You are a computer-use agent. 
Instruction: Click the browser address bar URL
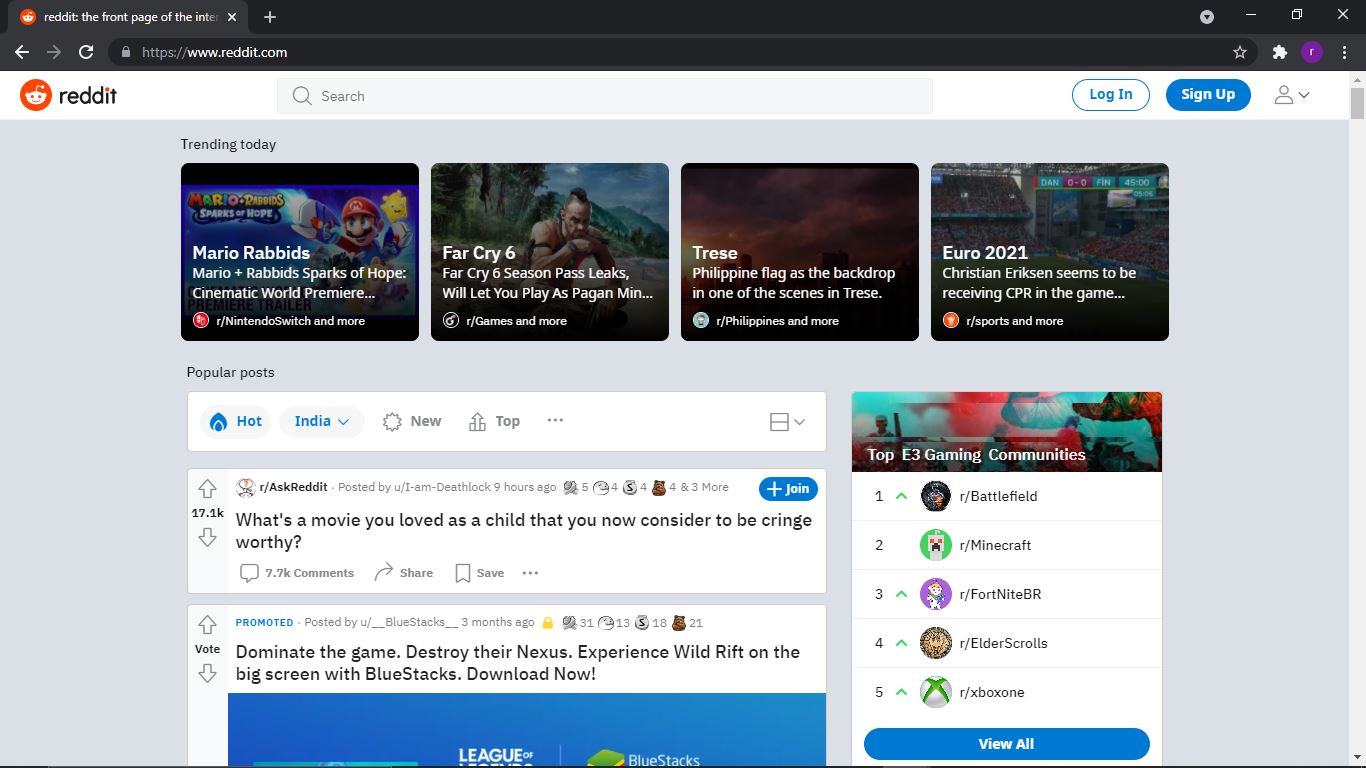coord(214,52)
